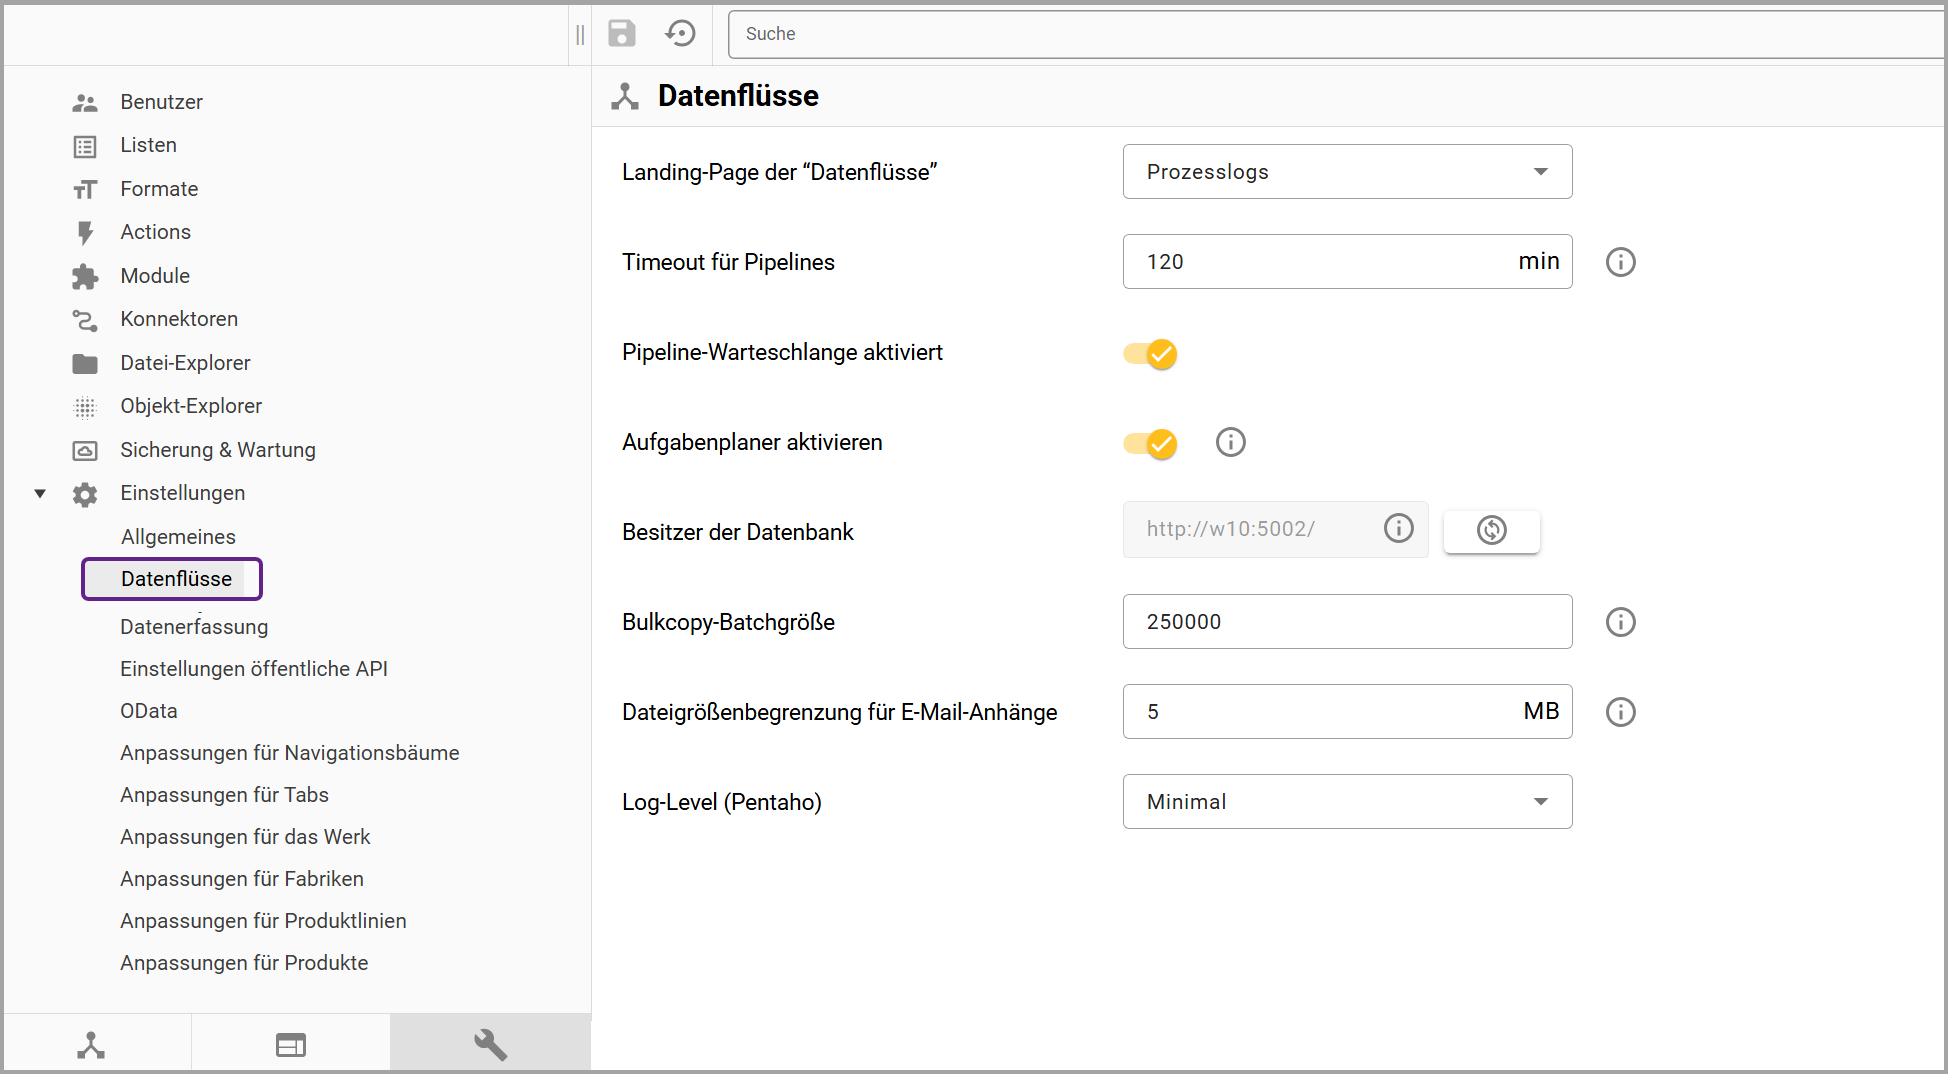This screenshot has height=1074, width=1948.
Task: Open Konnektoren in the sidebar
Action: (x=179, y=319)
